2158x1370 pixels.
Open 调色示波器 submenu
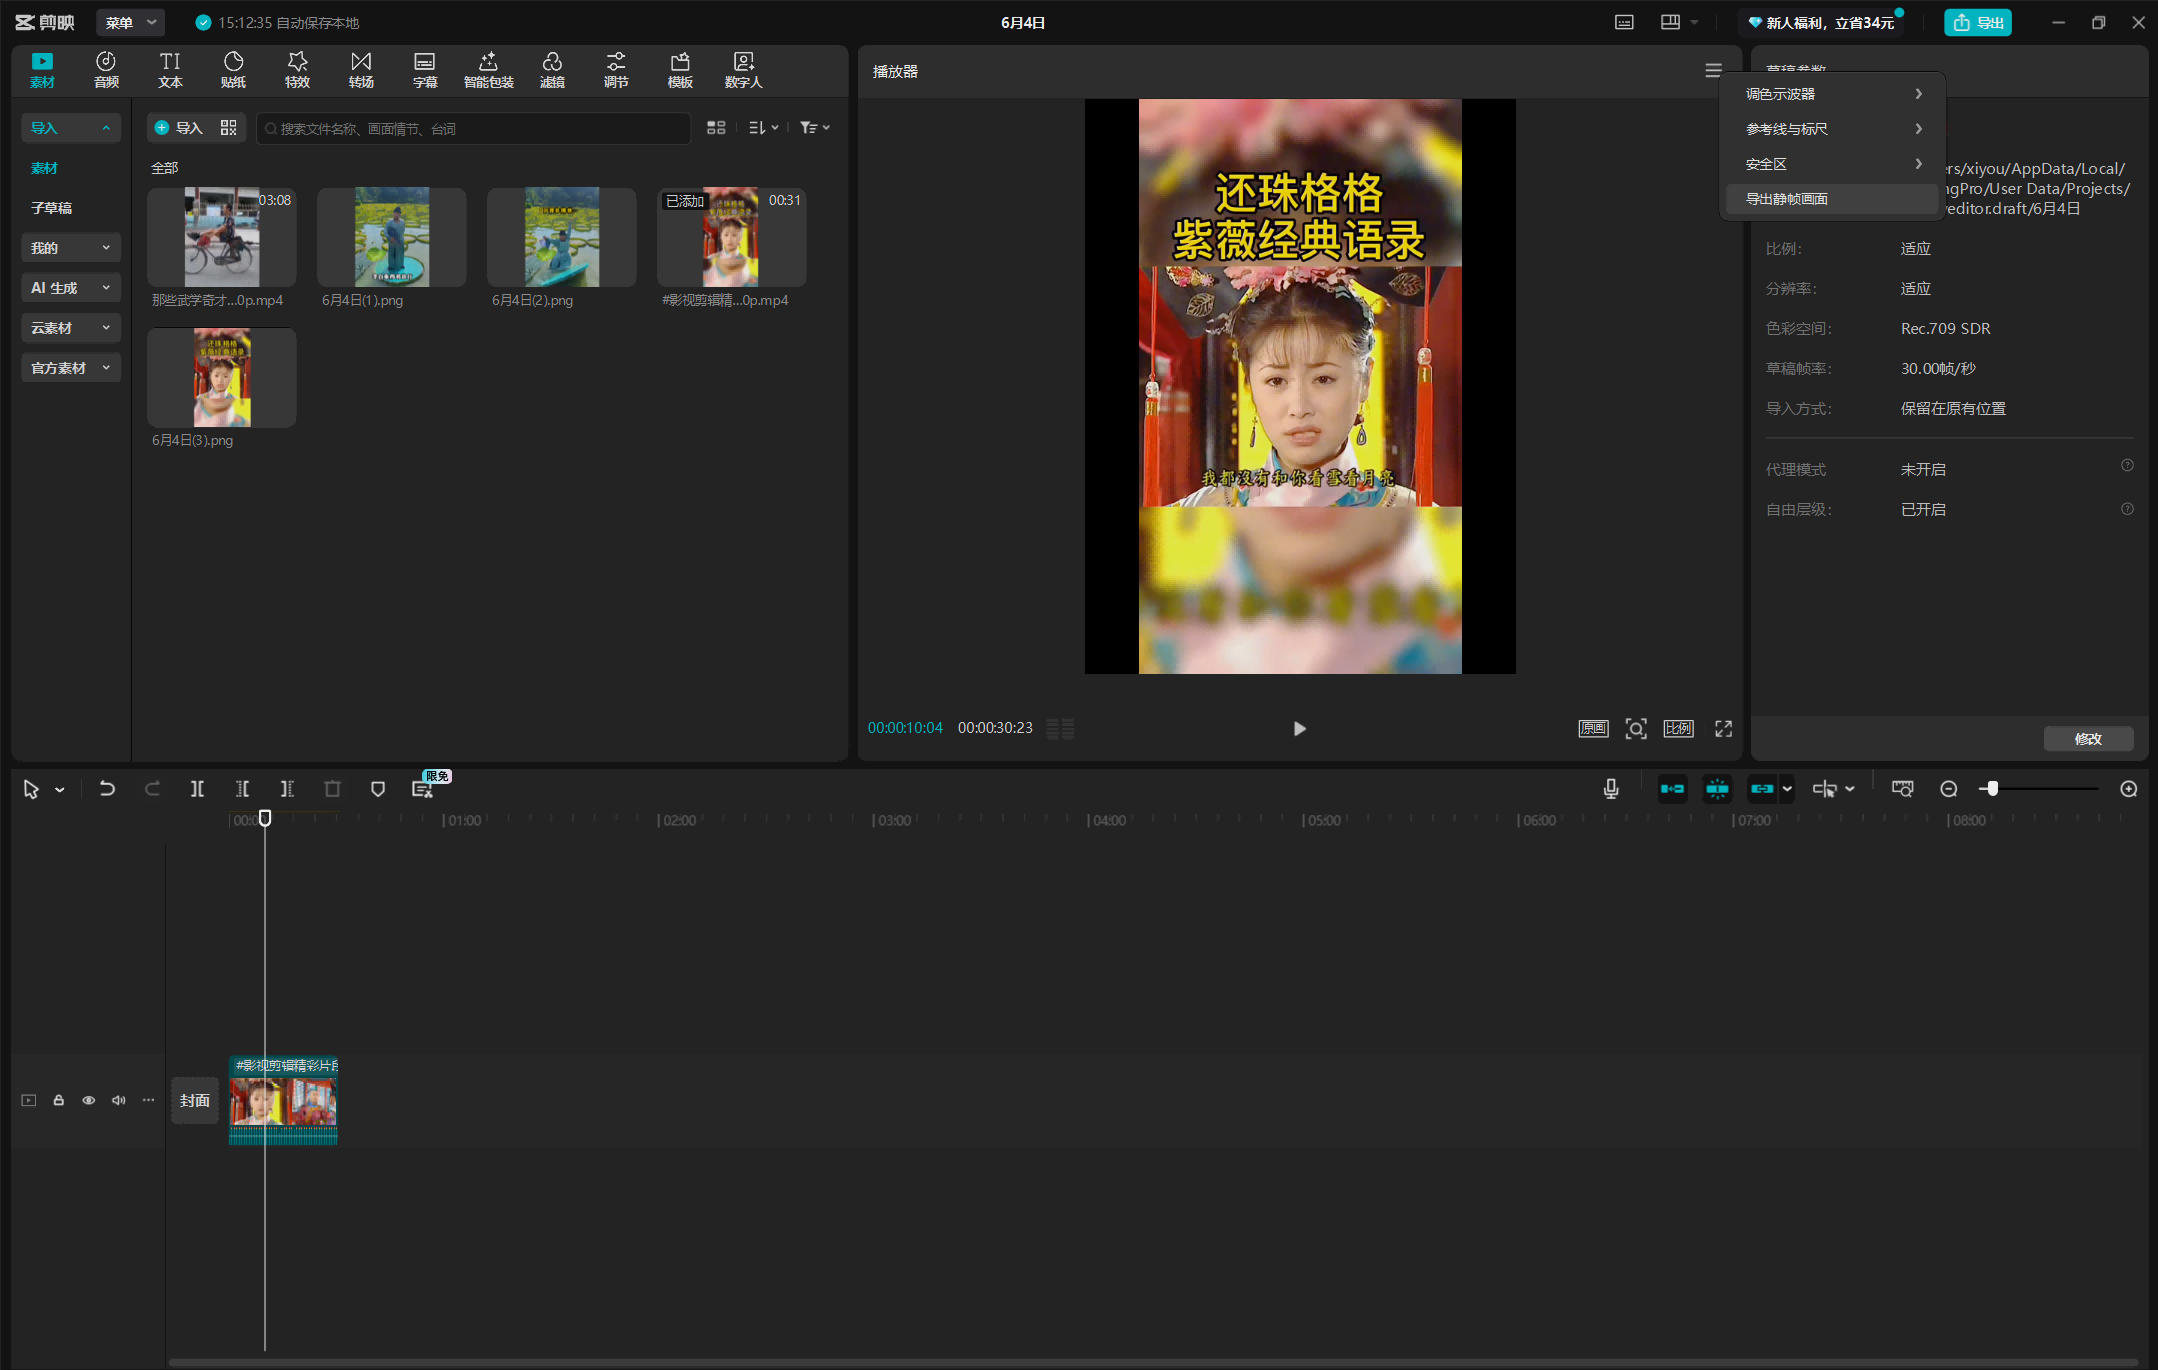(x=1832, y=94)
